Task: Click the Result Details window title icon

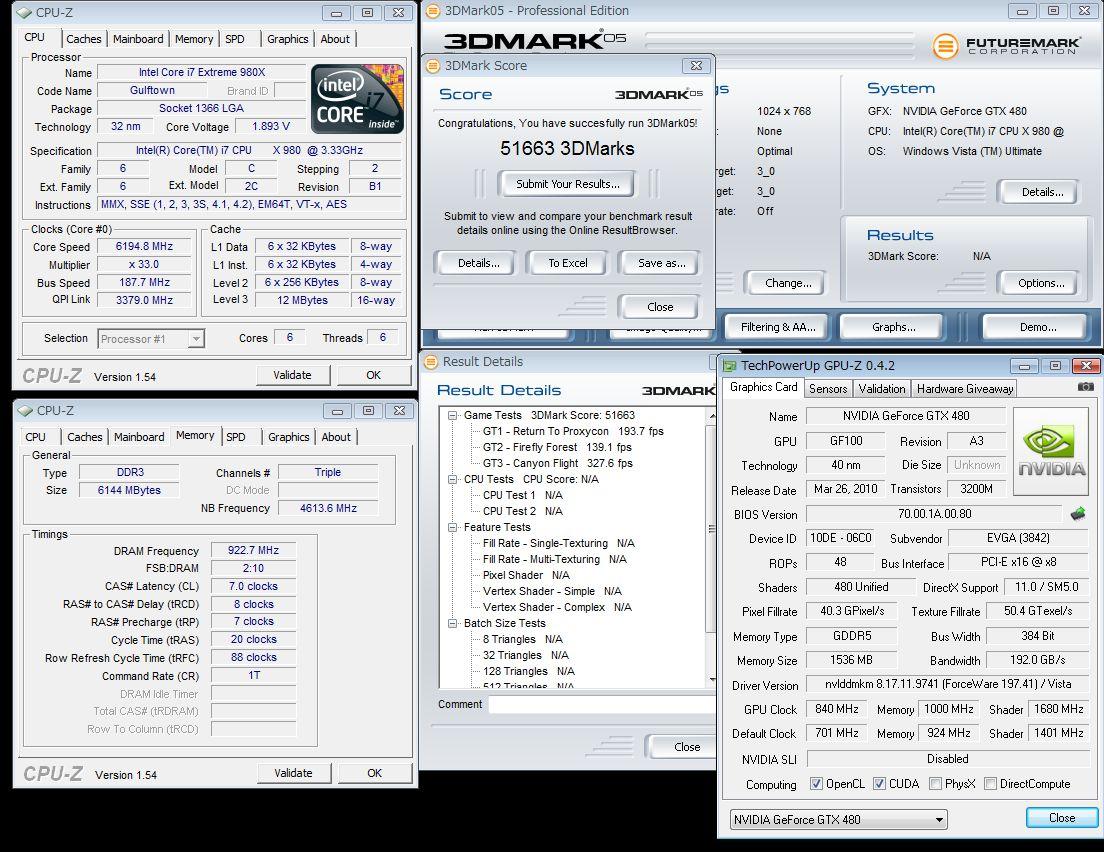Action: [x=431, y=362]
